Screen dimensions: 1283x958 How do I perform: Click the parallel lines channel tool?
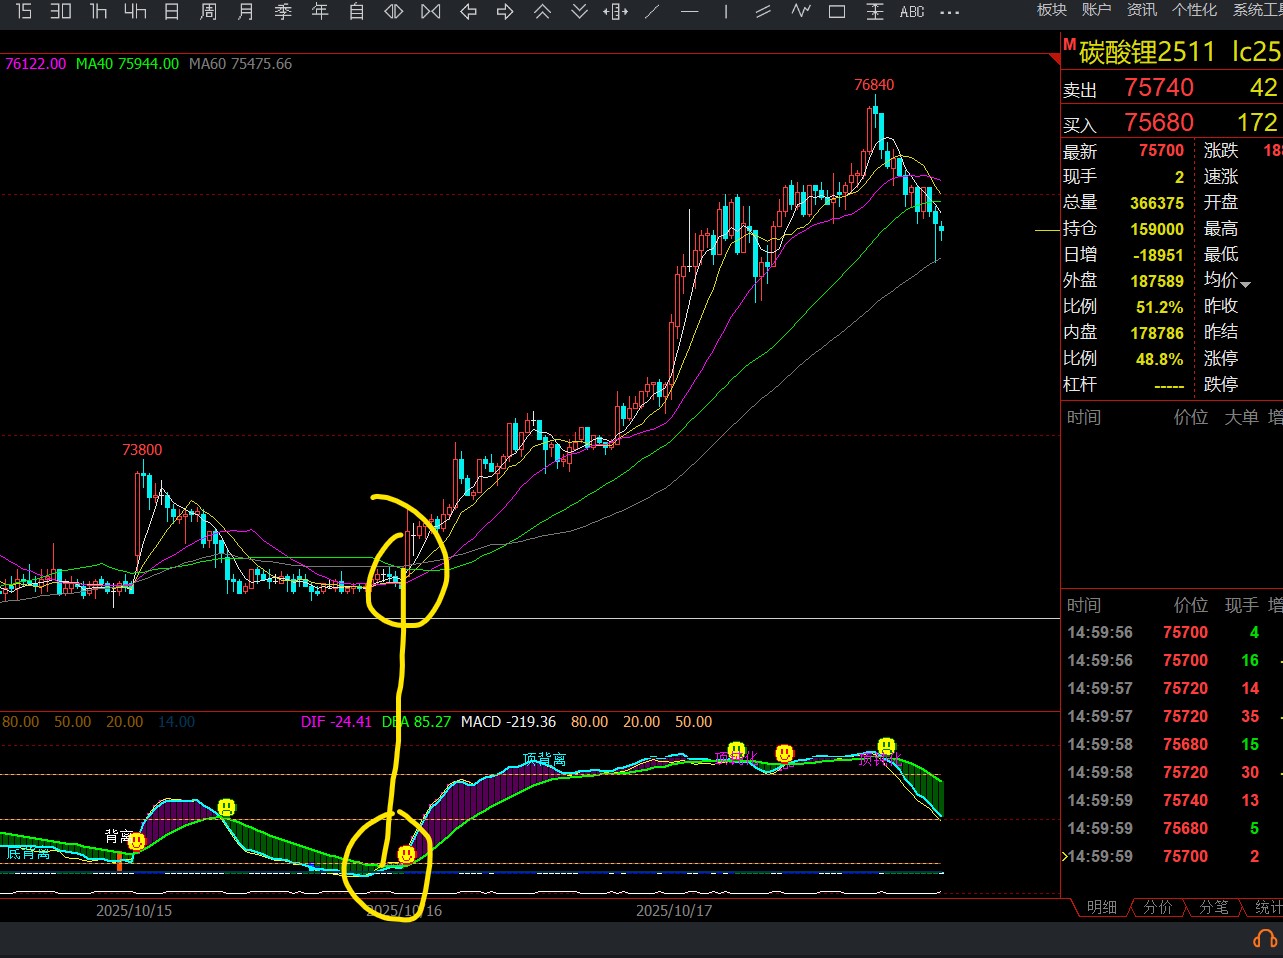[x=763, y=12]
